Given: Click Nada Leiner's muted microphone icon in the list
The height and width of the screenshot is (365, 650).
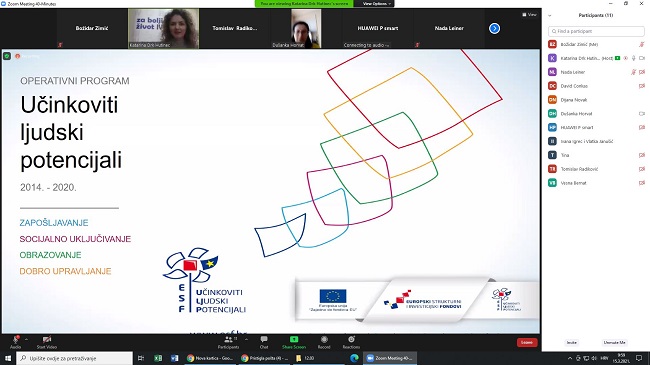Looking at the screenshot, I should 633,72.
